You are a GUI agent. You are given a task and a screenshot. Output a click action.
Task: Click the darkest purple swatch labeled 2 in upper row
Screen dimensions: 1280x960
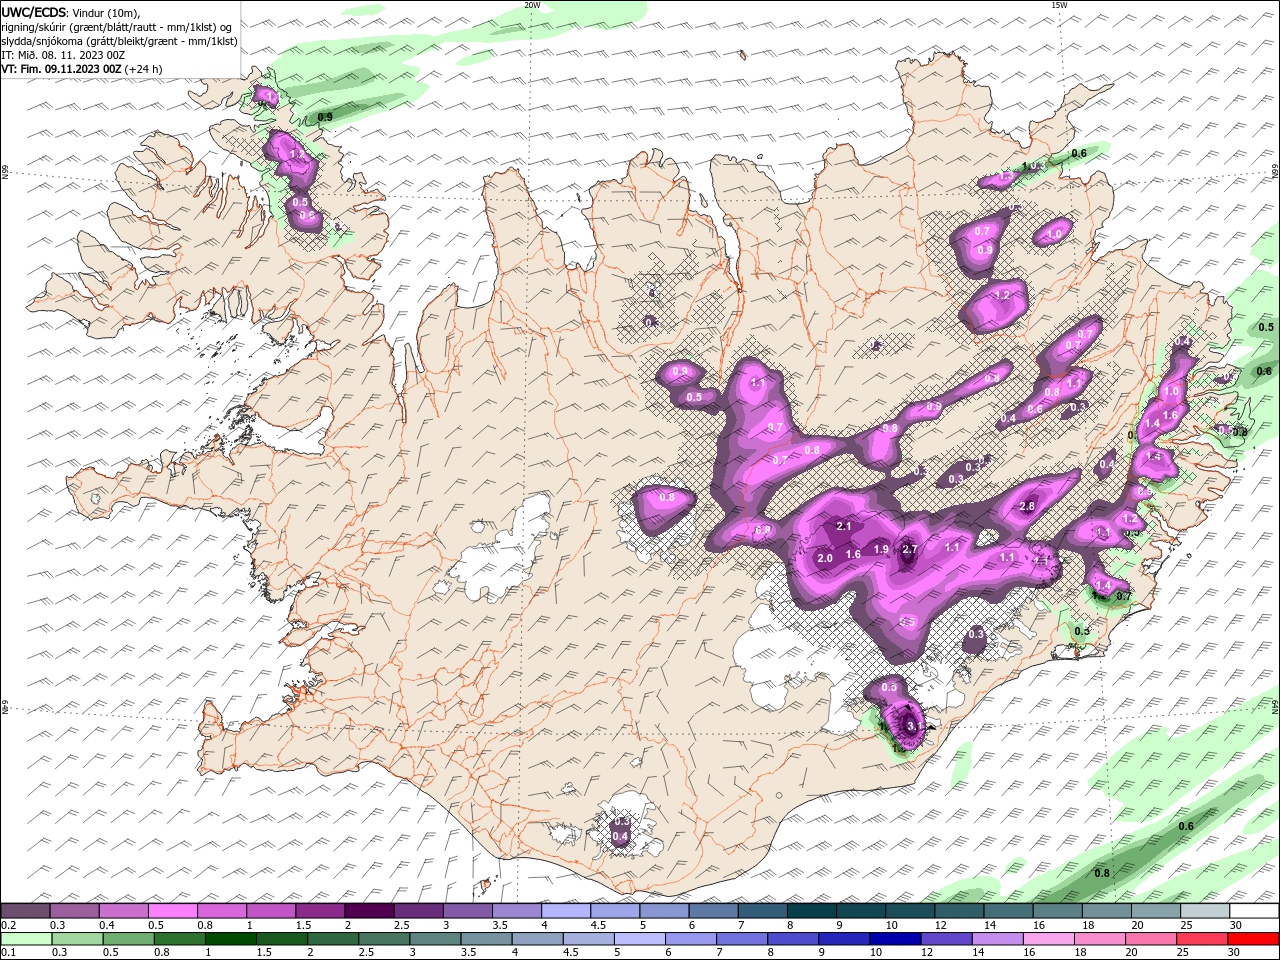368,911
